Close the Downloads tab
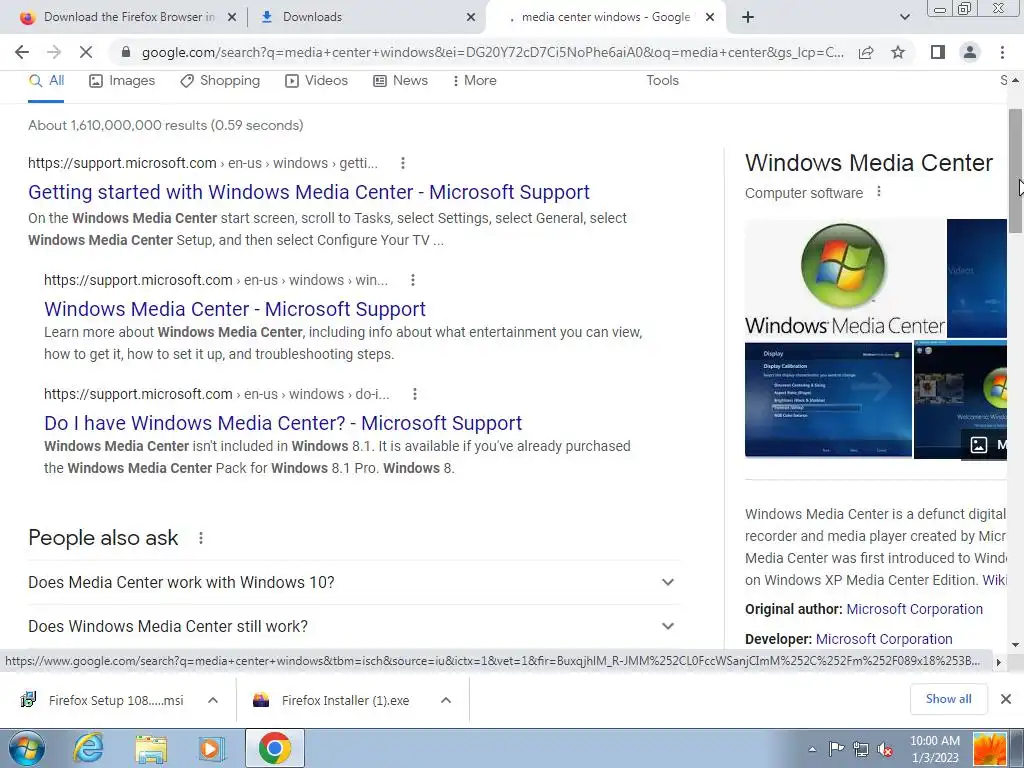 click(471, 17)
